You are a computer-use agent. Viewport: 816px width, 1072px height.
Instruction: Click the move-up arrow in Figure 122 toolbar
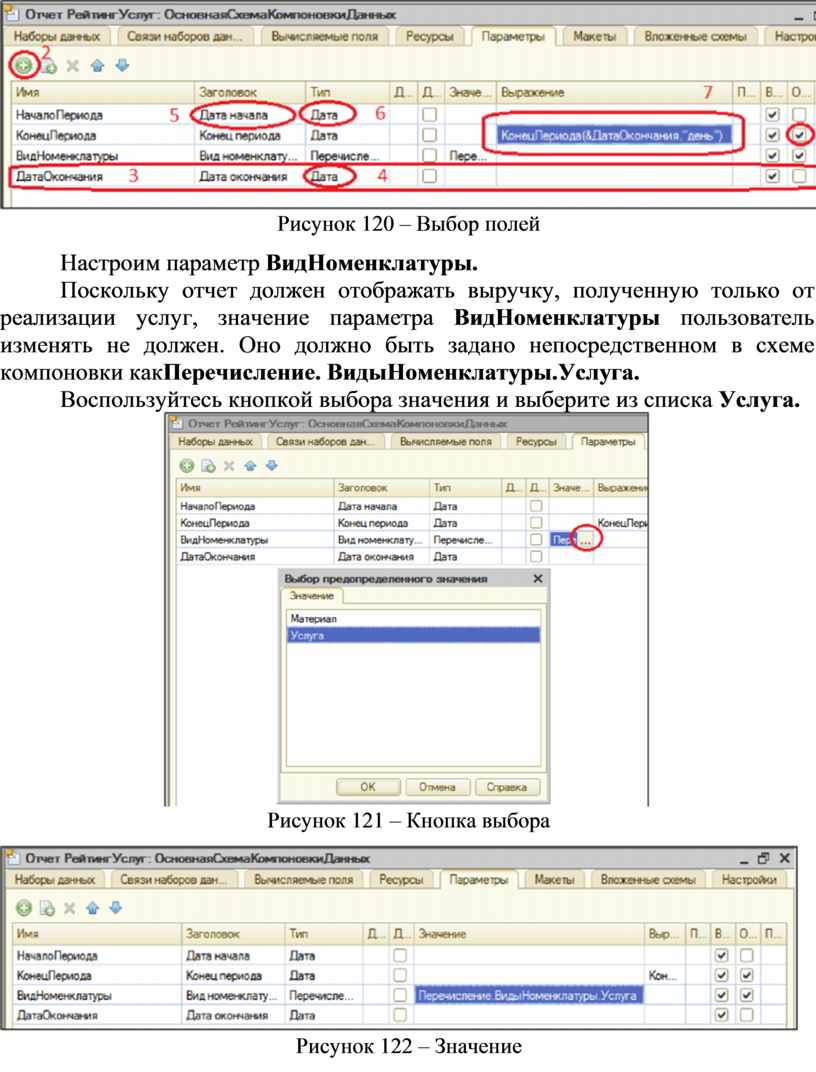coord(93,908)
